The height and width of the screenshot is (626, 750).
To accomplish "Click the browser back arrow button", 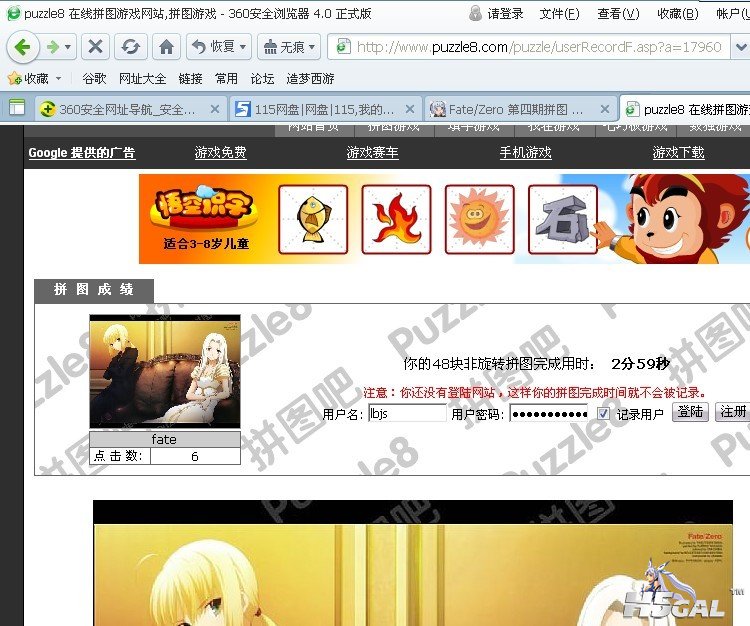I will point(22,47).
